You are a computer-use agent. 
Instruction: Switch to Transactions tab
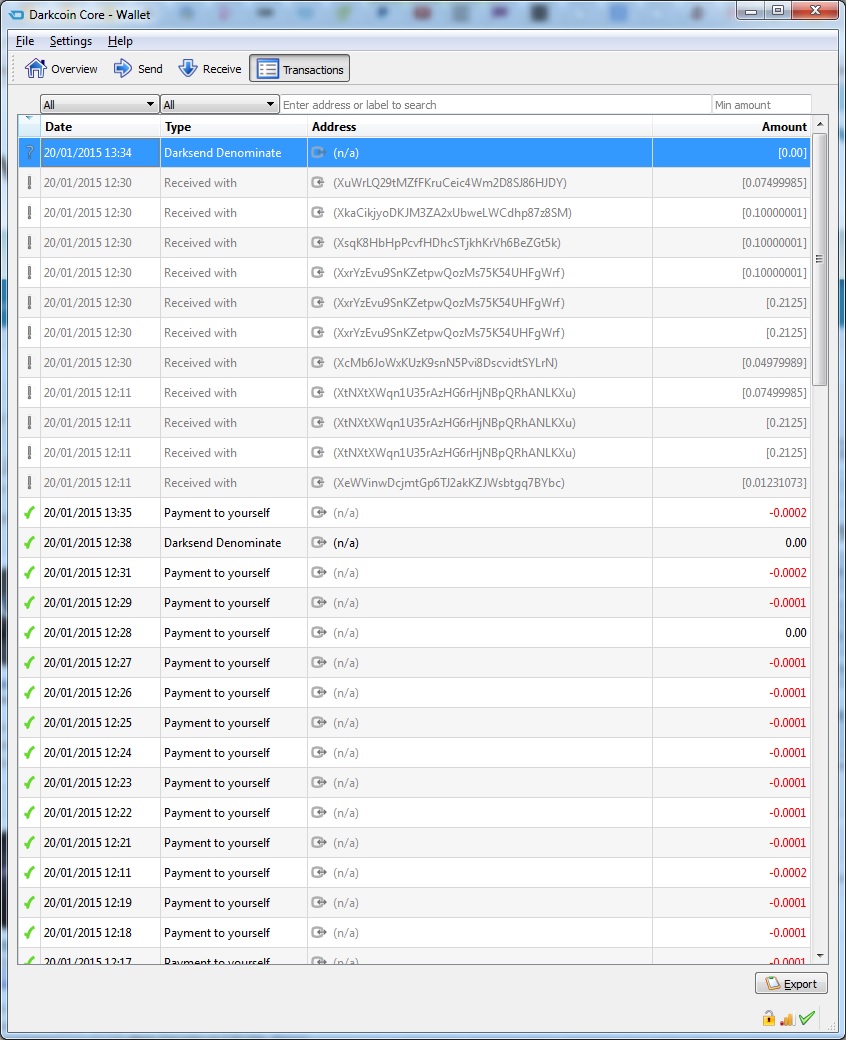(300, 69)
